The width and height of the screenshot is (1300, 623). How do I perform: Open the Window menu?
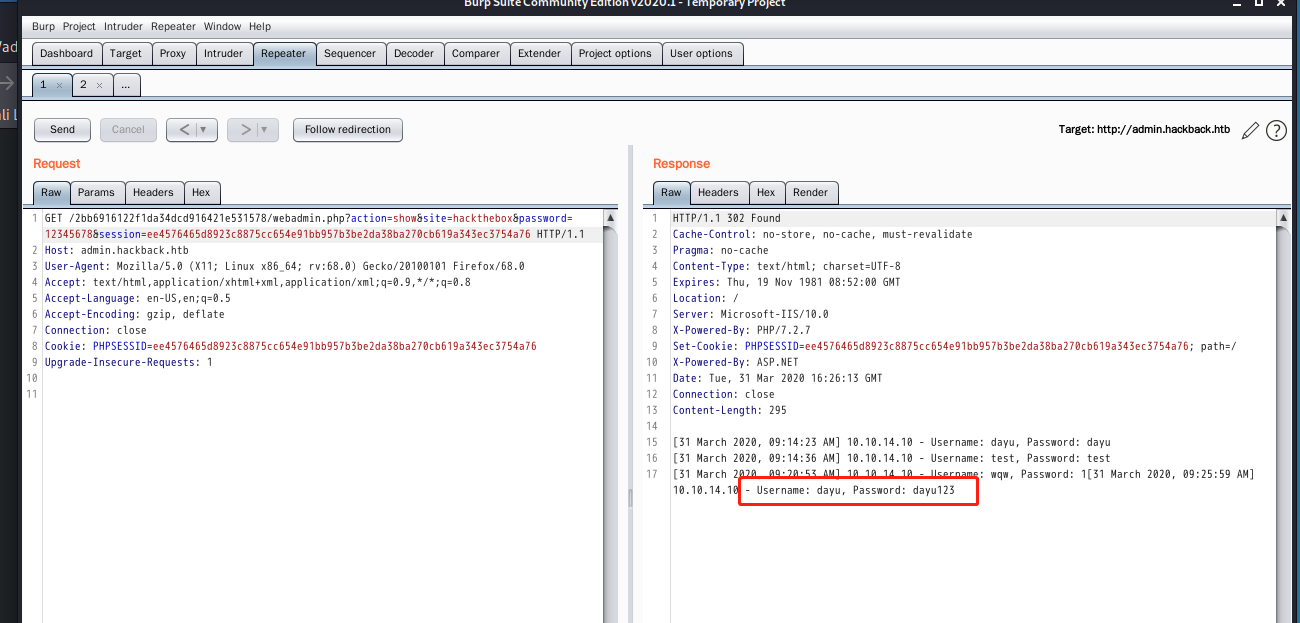[222, 26]
